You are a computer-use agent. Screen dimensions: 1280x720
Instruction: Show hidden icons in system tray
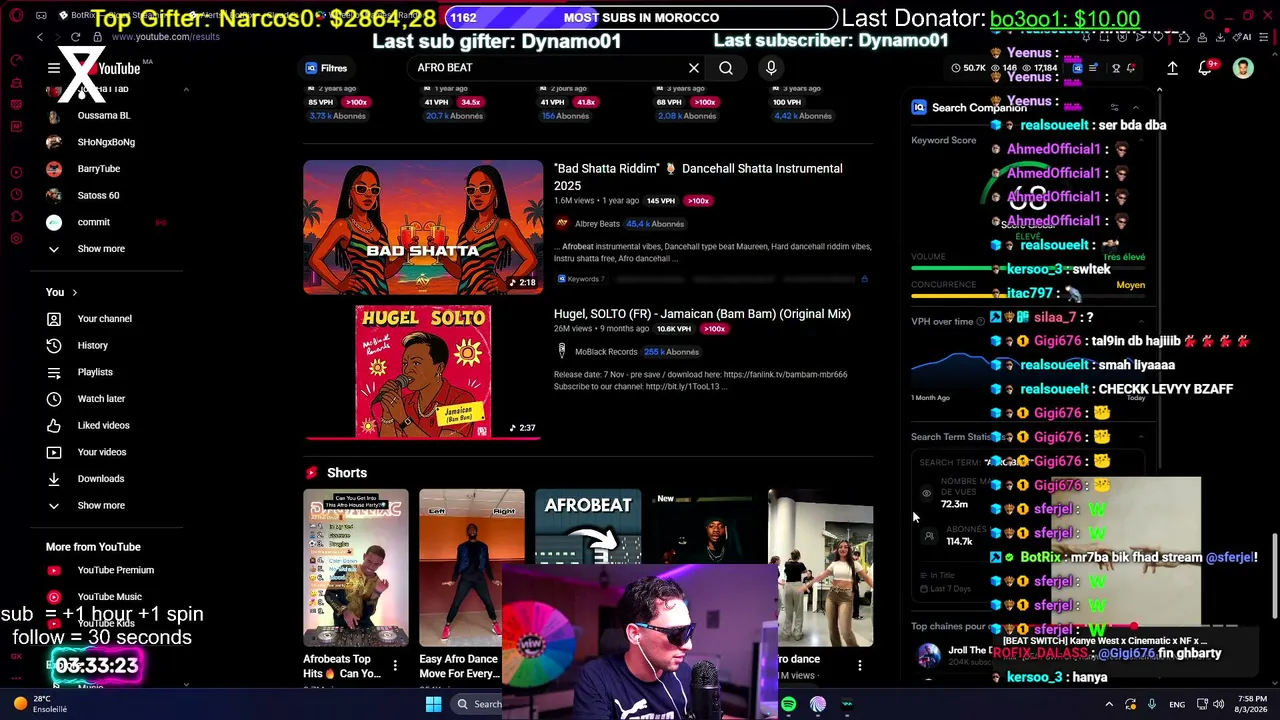click(x=1108, y=704)
